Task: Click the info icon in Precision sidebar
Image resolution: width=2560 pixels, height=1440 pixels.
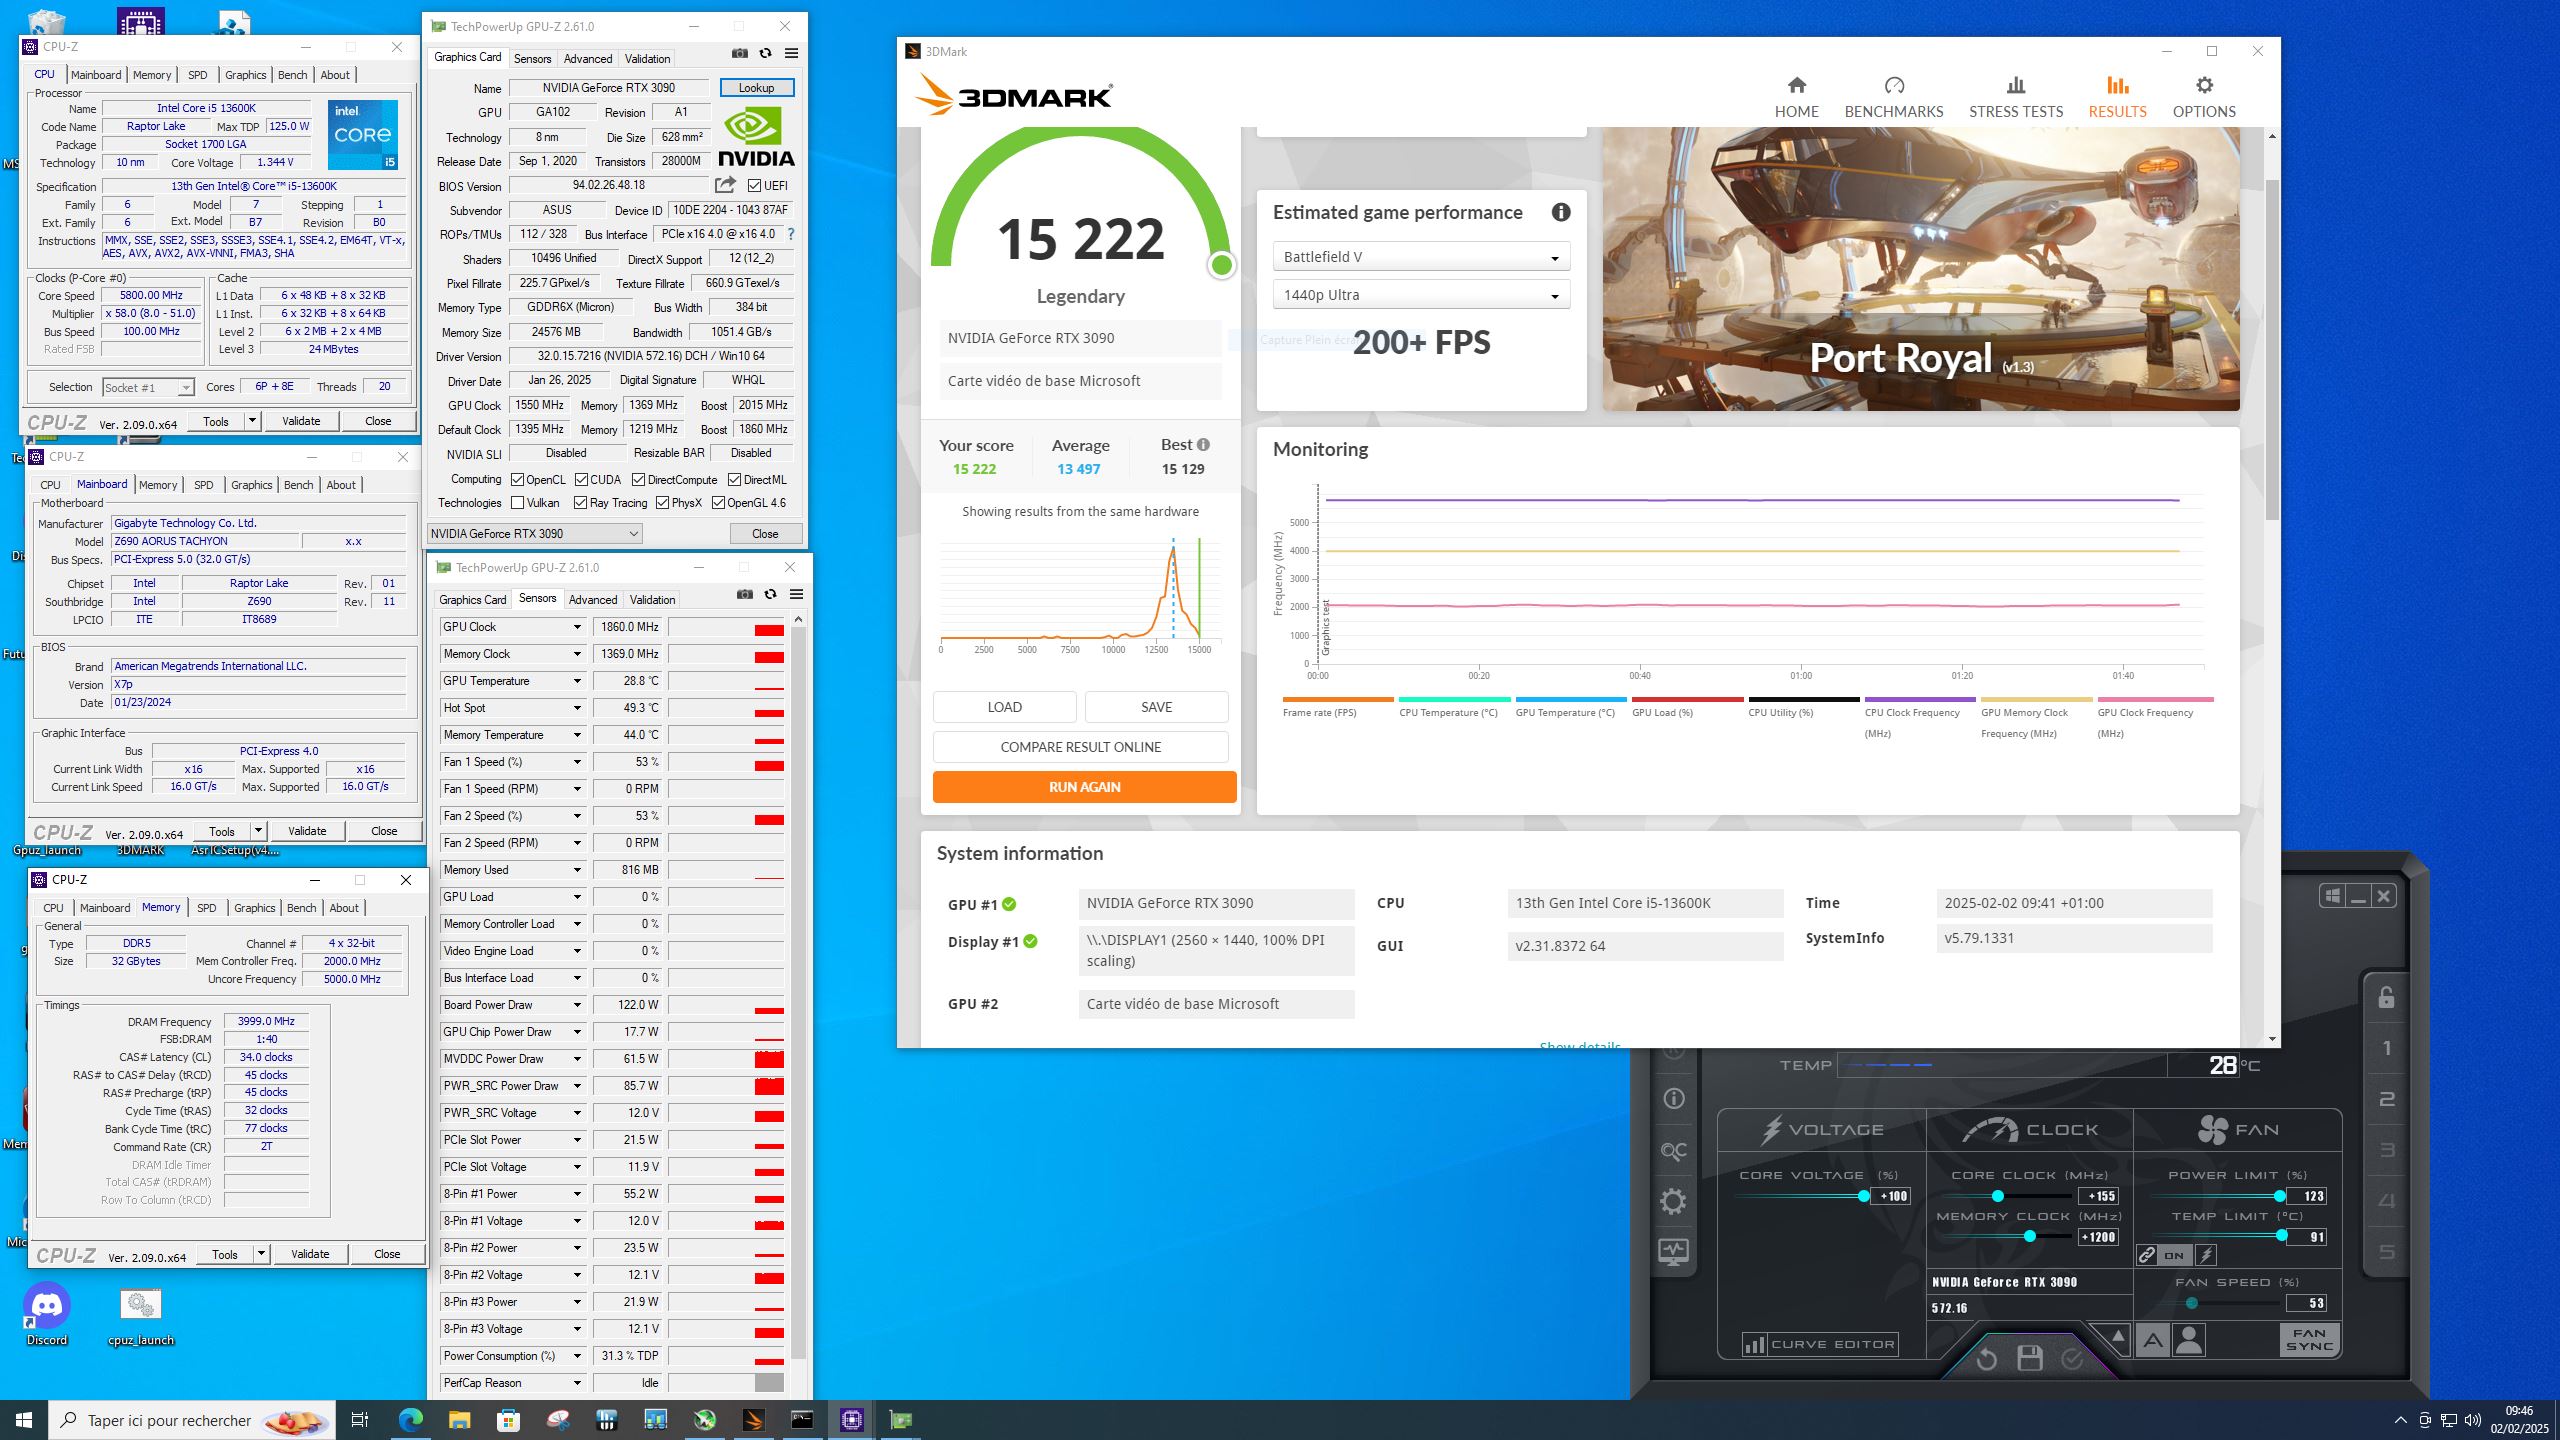Action: coord(1673,1099)
